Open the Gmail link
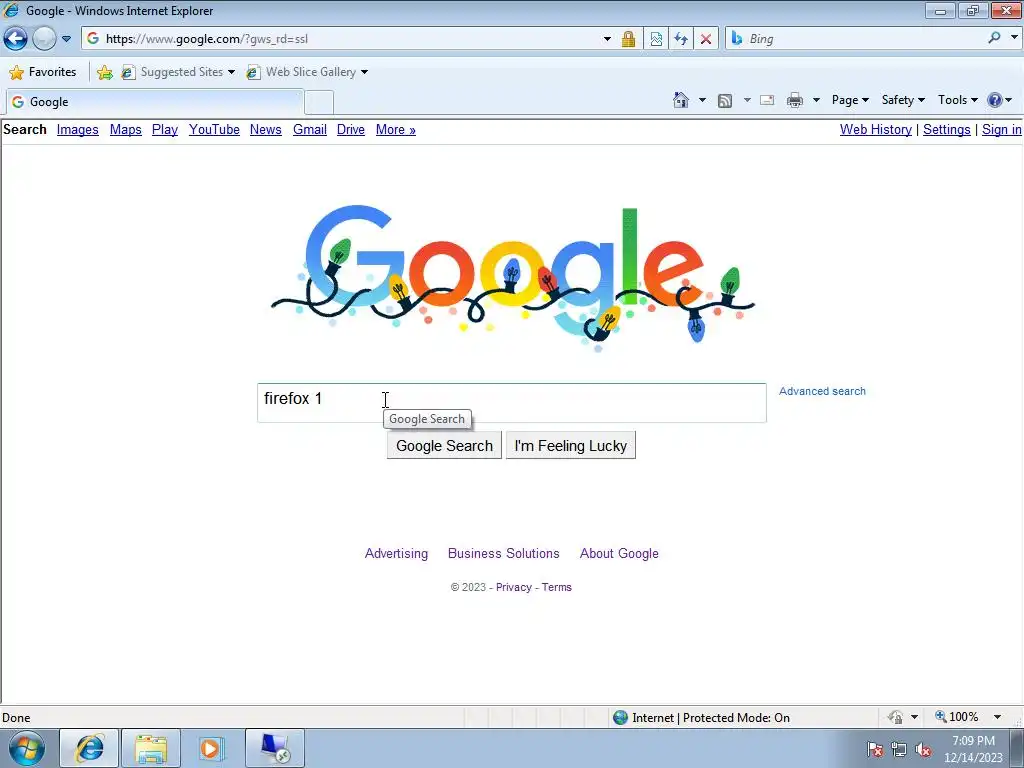This screenshot has width=1024, height=768. (310, 129)
